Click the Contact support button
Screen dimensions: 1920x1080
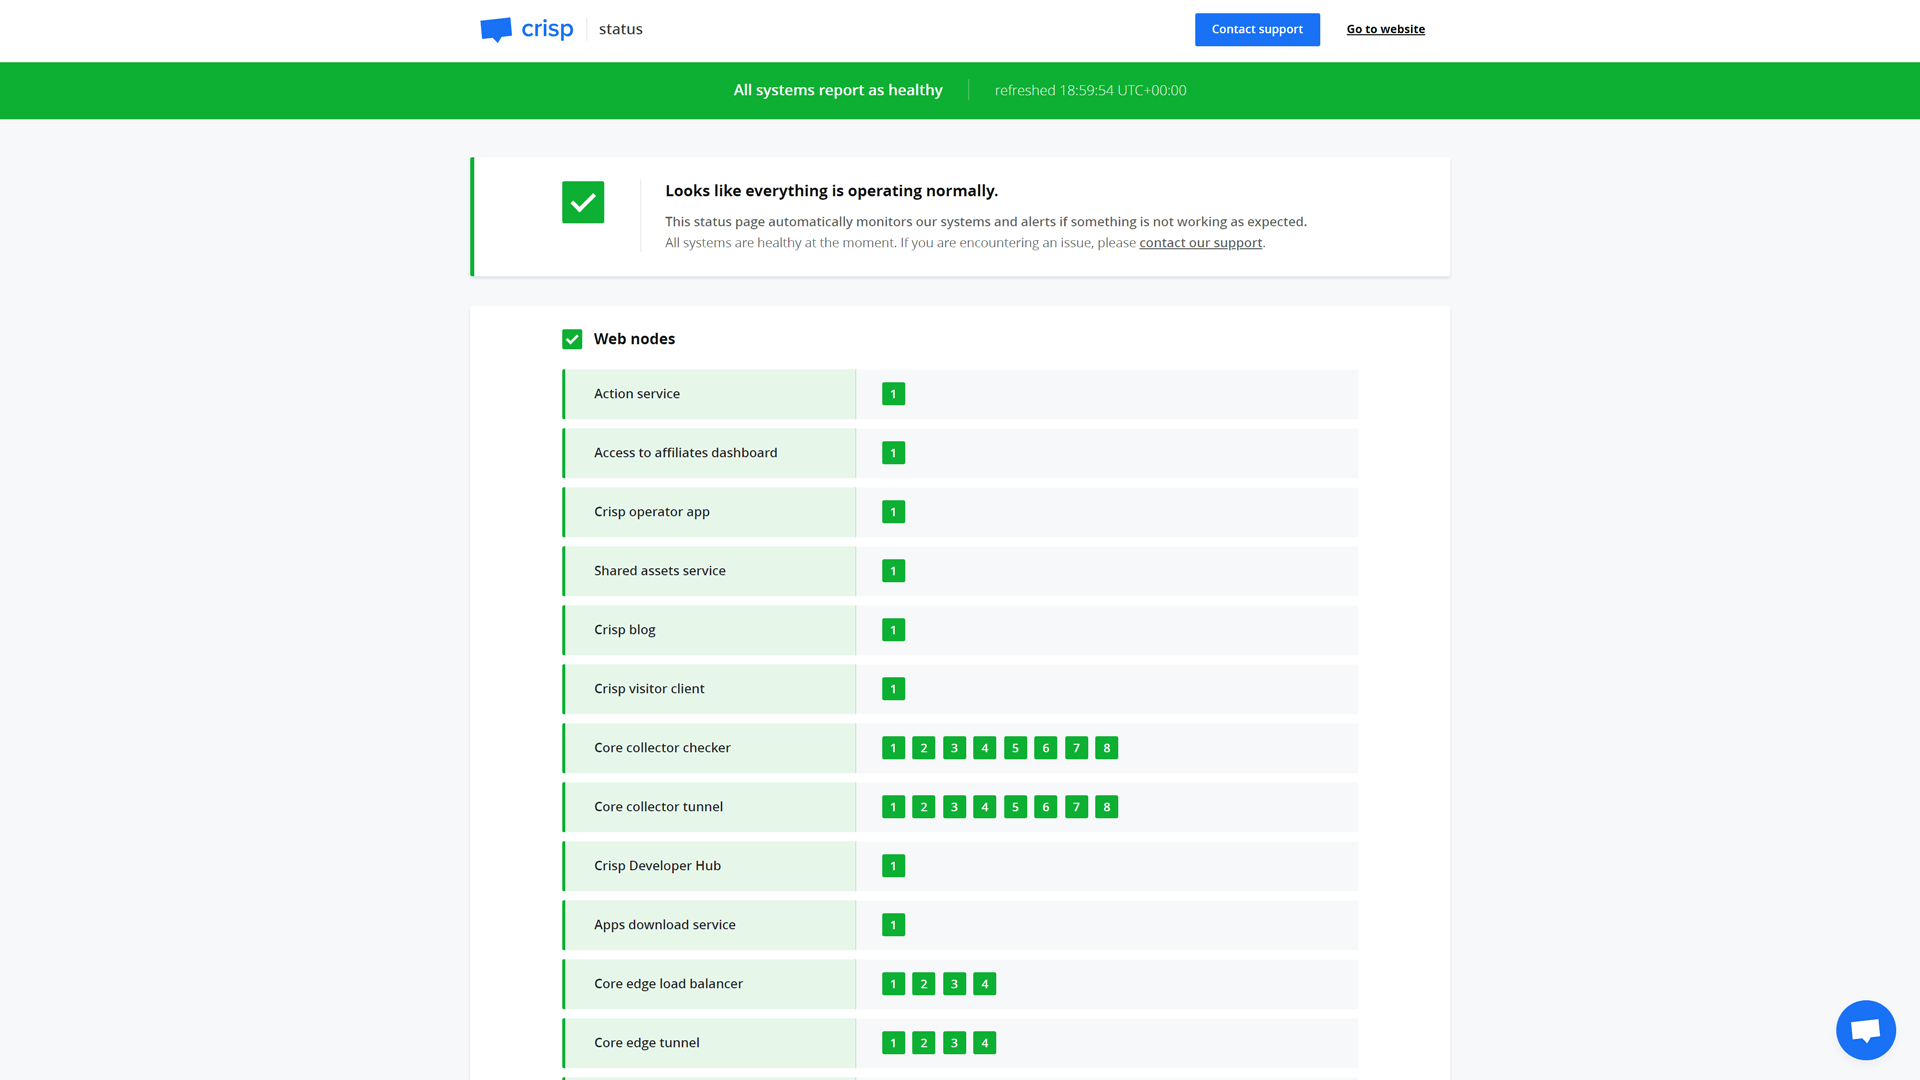click(1257, 29)
